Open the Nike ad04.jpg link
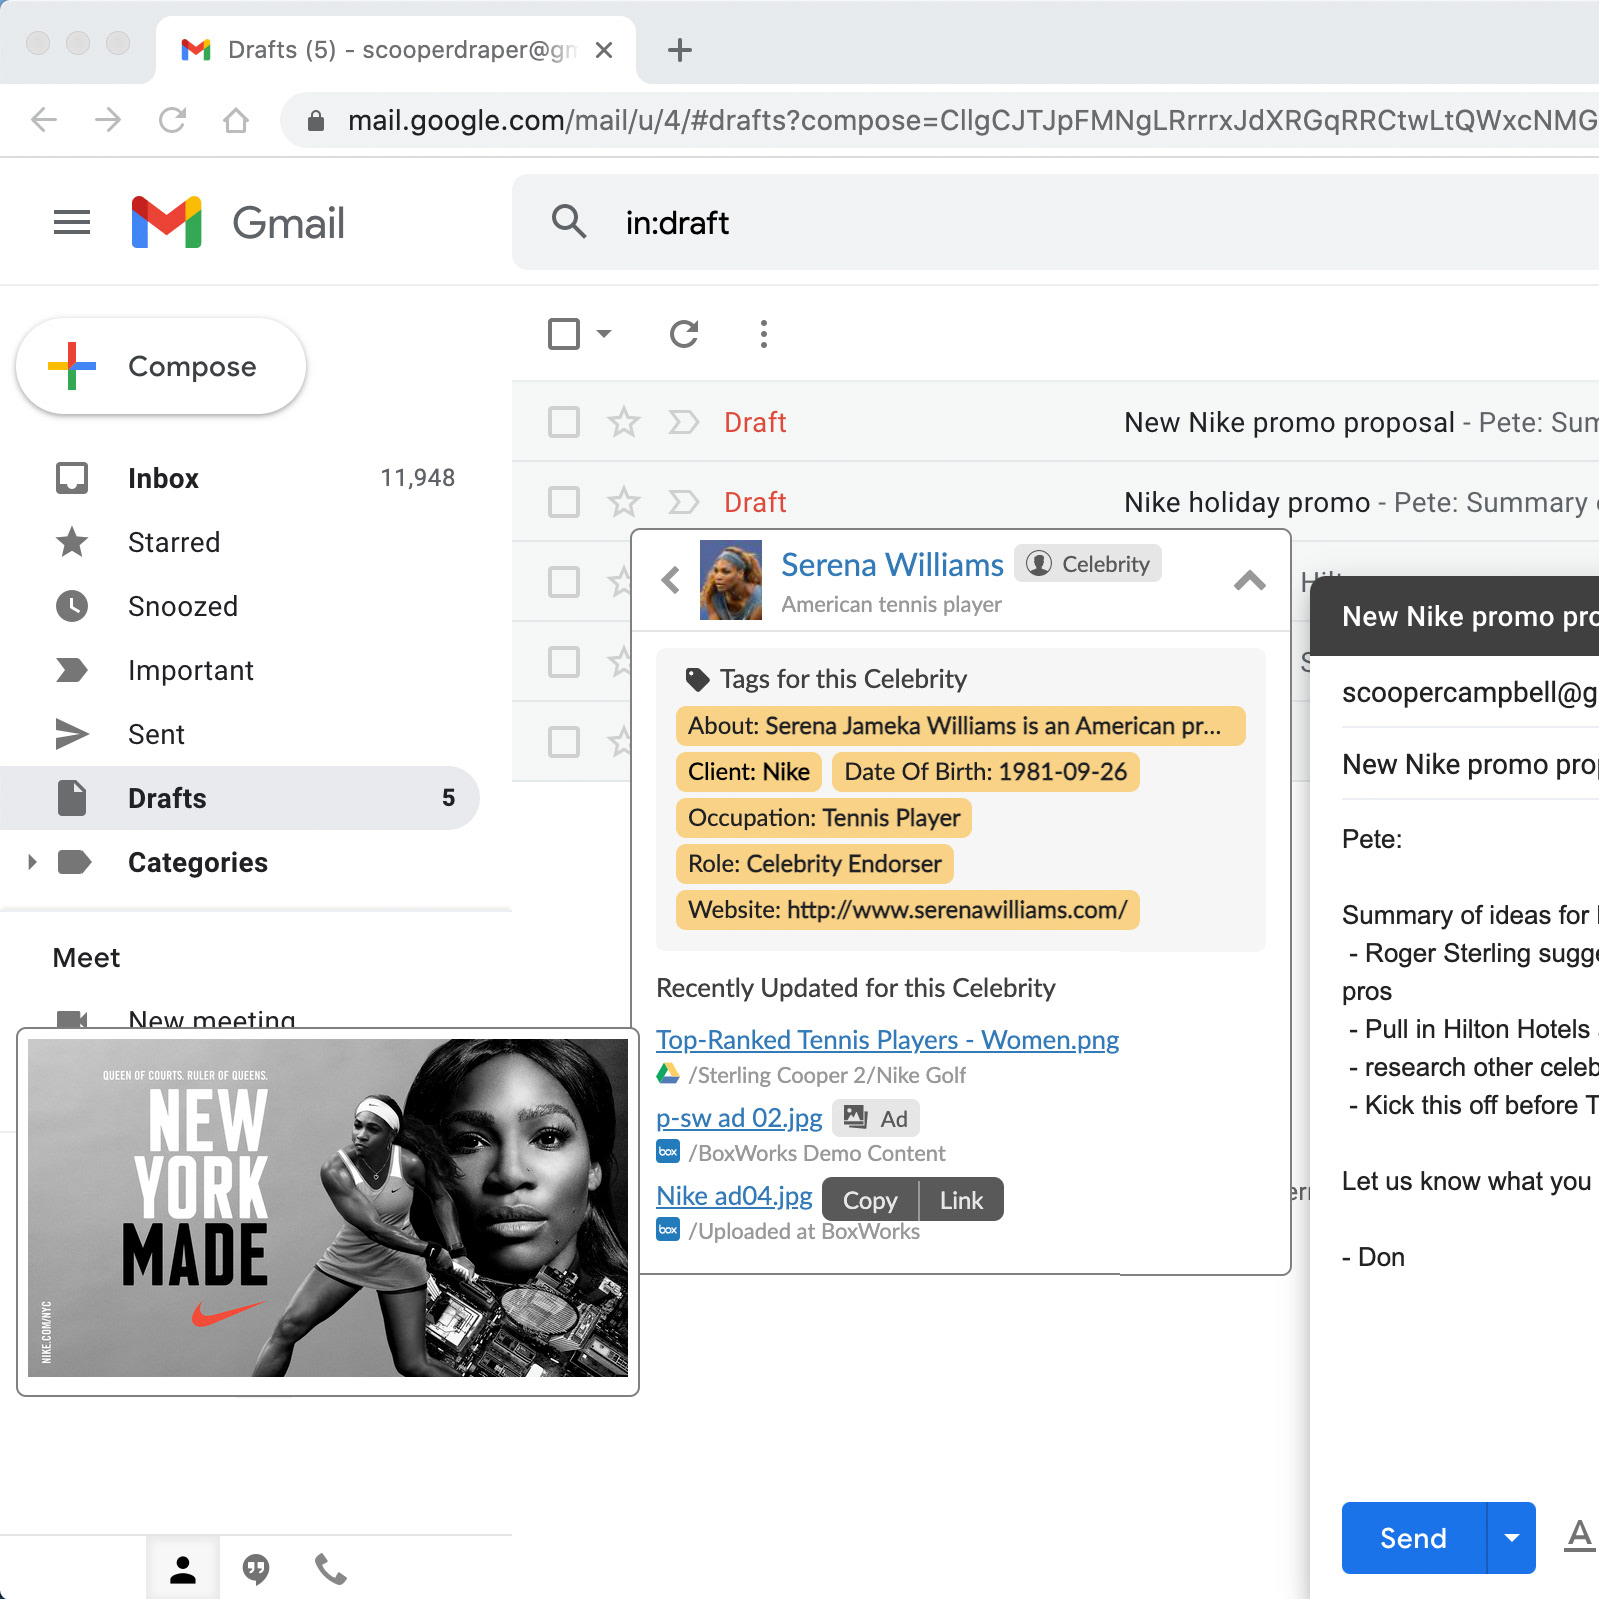 (734, 1196)
